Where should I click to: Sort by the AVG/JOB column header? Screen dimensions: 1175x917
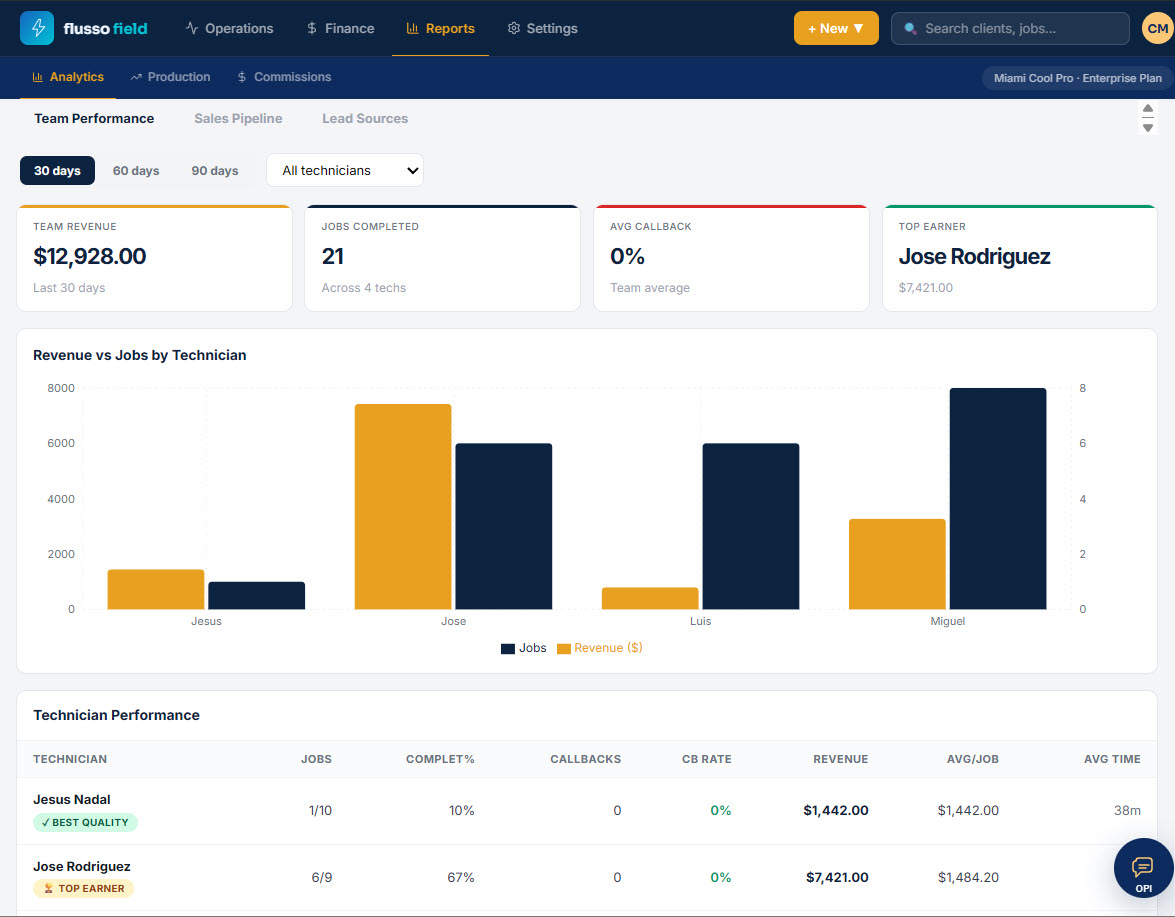973,759
